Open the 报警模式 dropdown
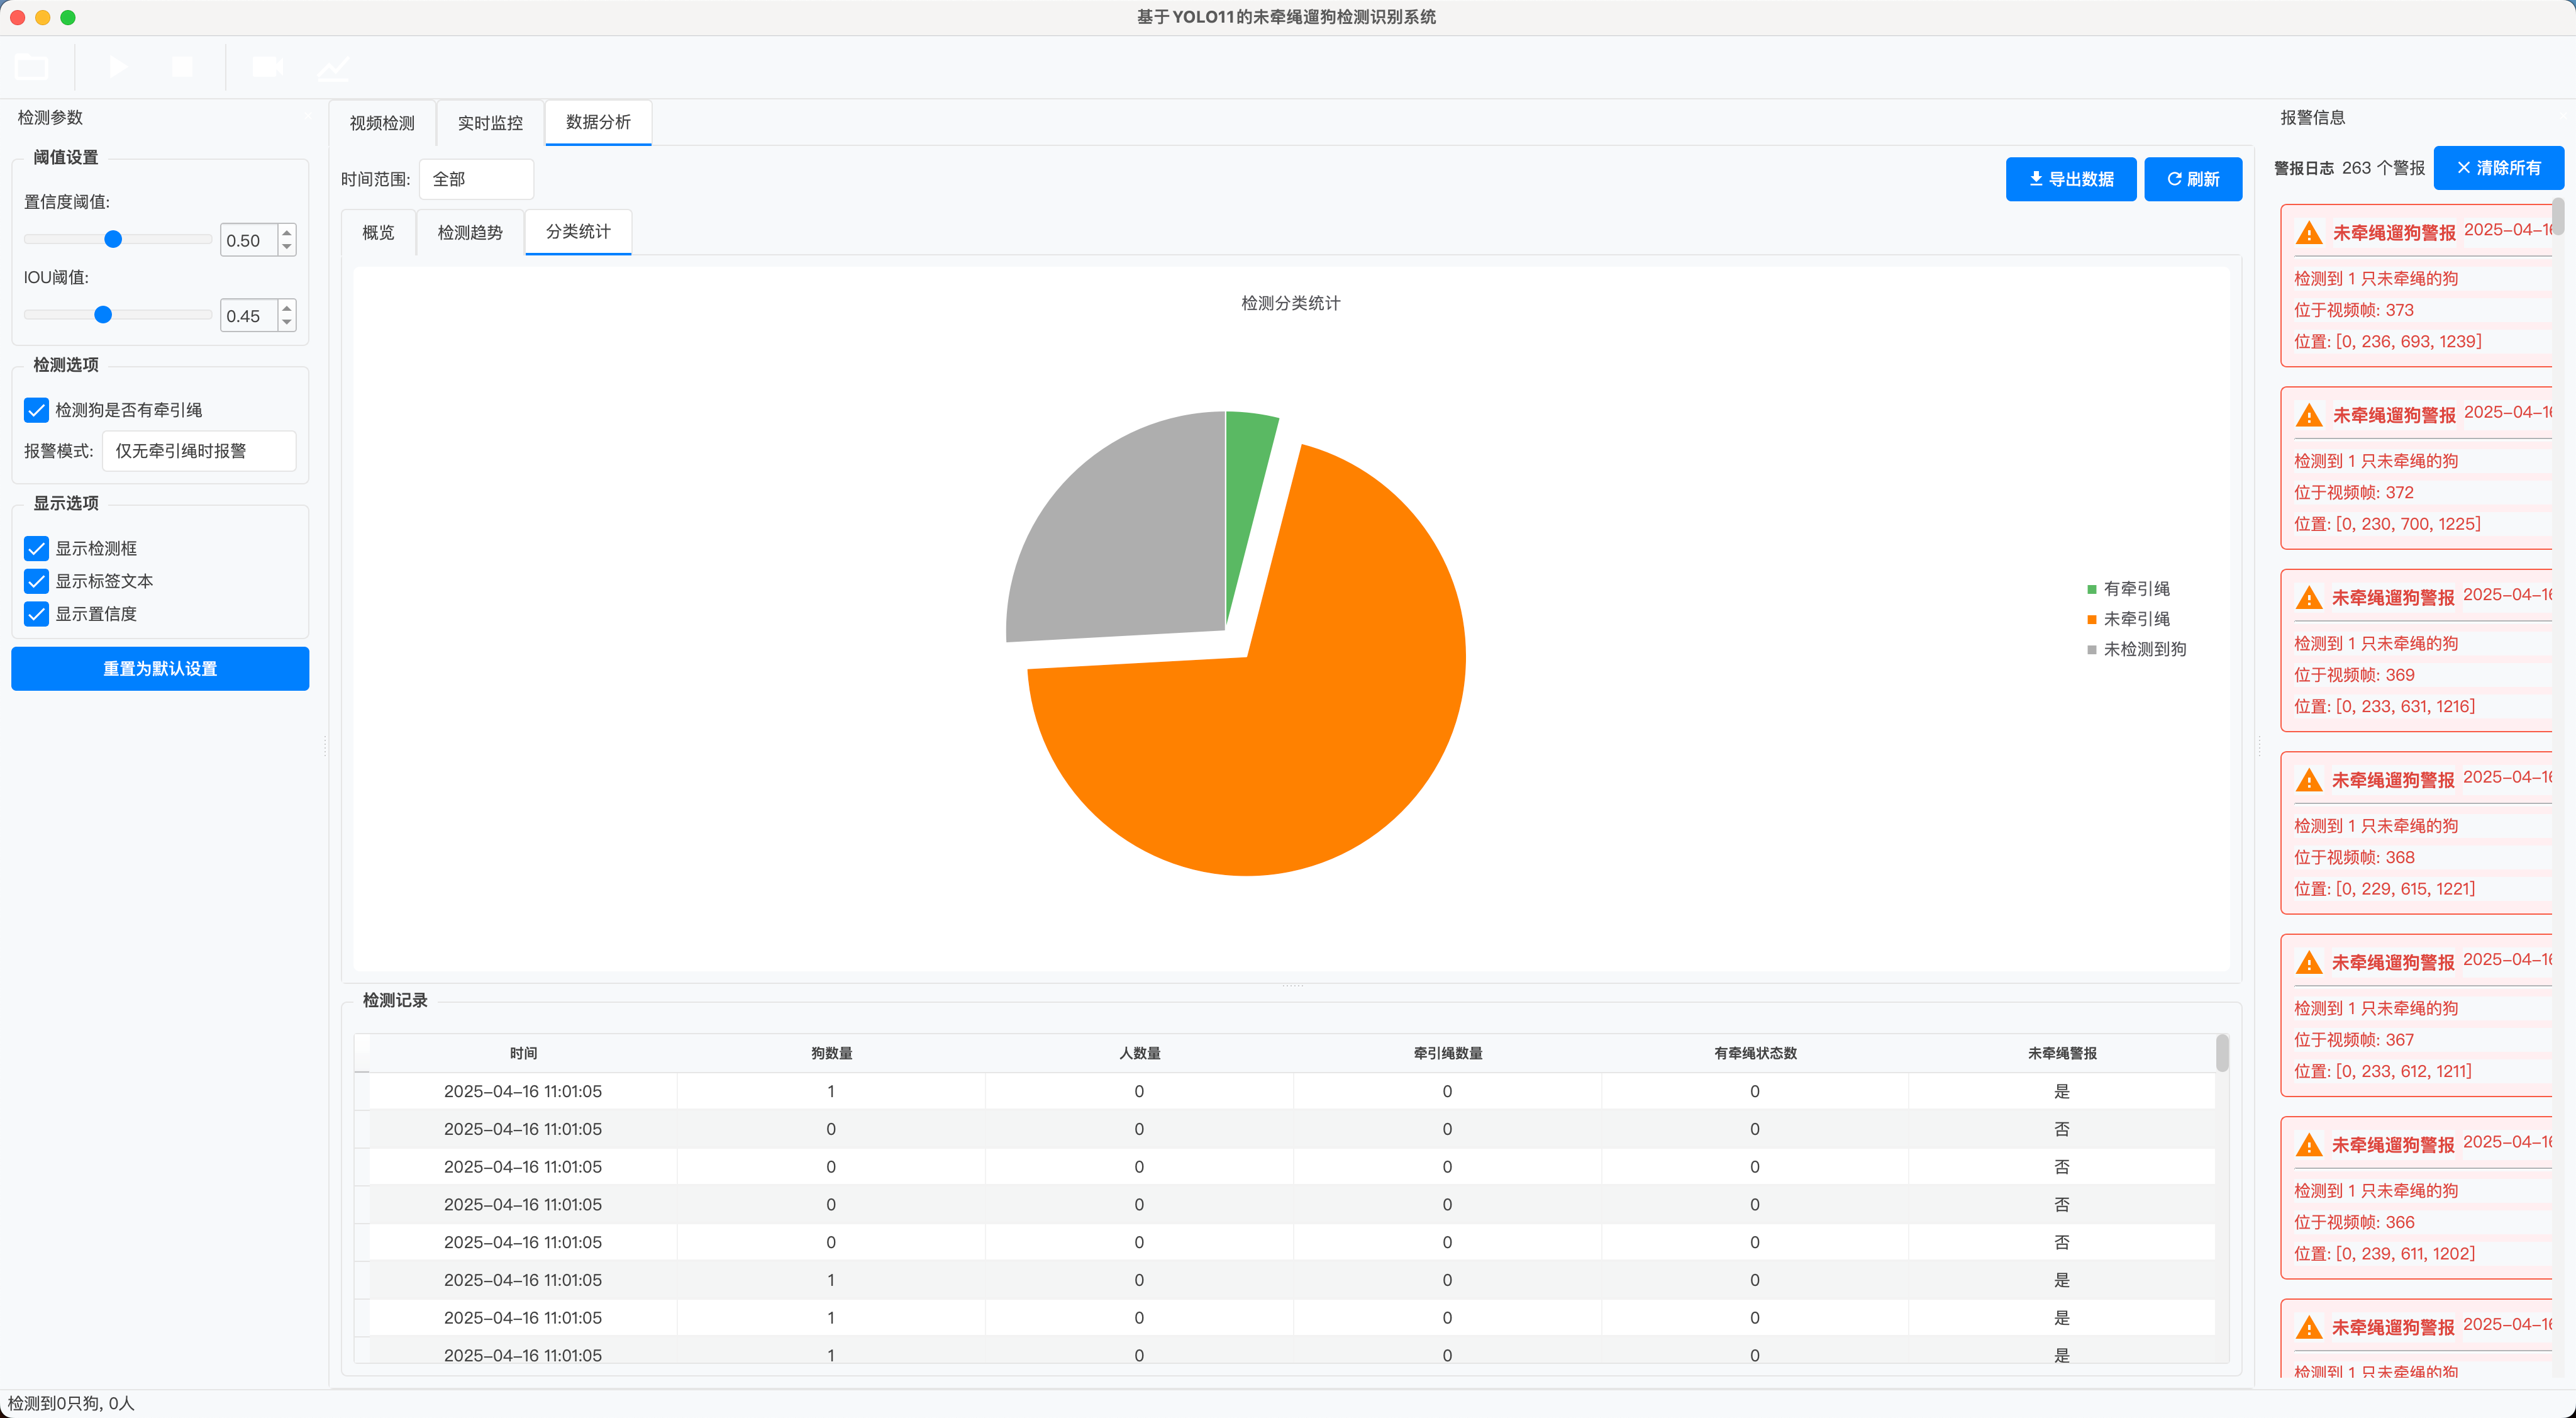The width and height of the screenshot is (2576, 1418). coord(199,451)
